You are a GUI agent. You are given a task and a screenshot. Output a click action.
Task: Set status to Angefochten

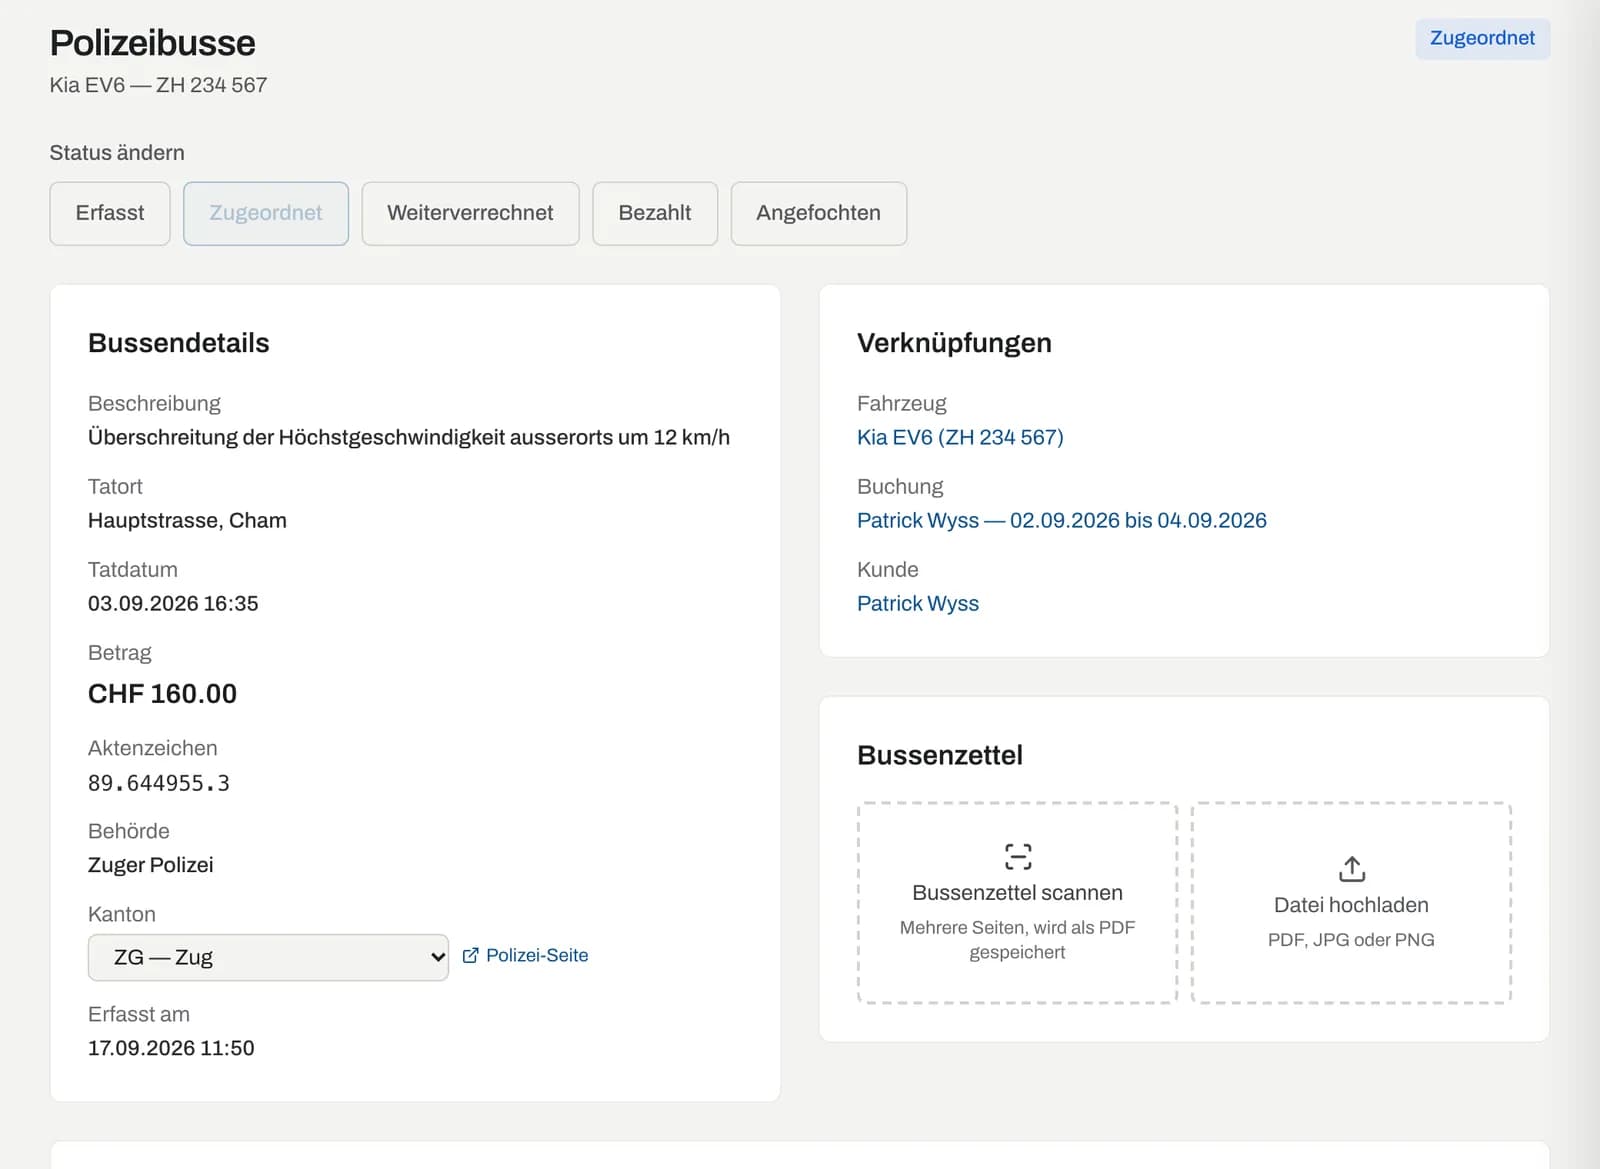819,213
